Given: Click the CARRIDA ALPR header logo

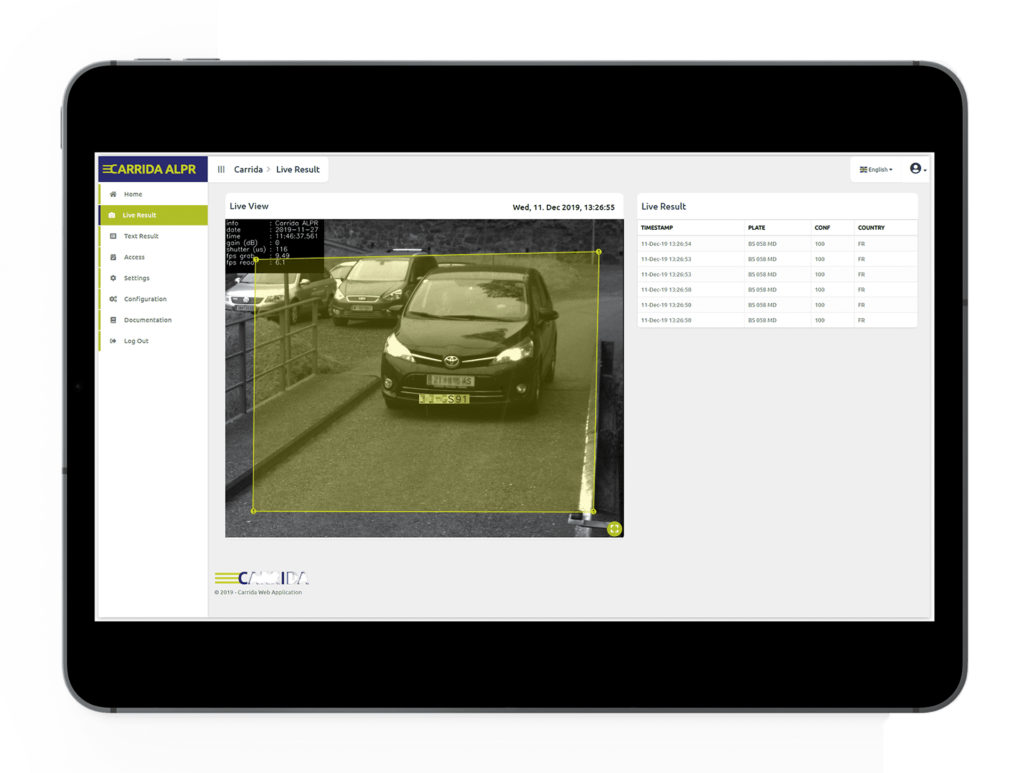Looking at the screenshot, I should point(152,169).
